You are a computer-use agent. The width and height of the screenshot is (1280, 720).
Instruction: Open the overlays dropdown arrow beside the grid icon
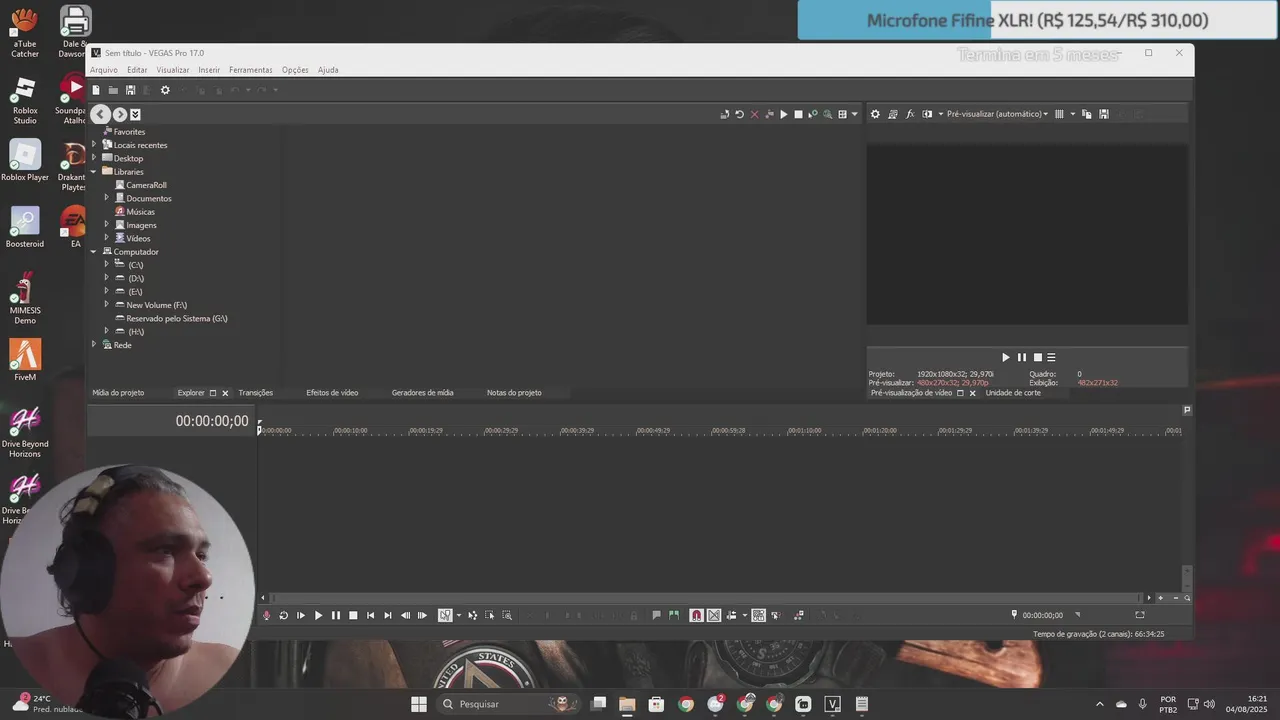pyautogui.click(x=1072, y=114)
